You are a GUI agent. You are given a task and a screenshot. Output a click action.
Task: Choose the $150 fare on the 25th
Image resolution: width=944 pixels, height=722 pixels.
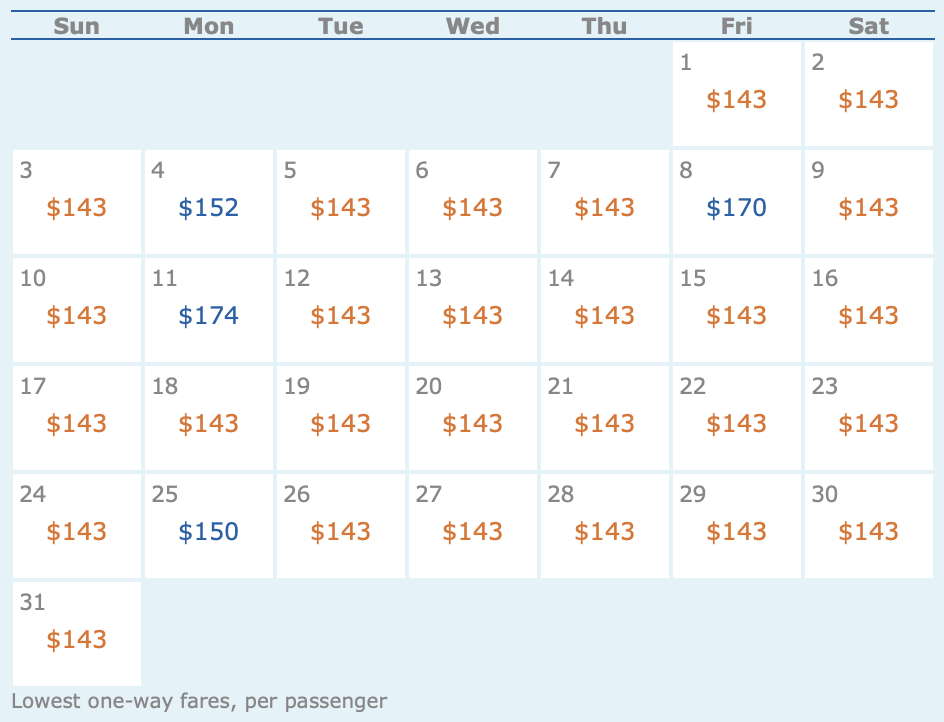[209, 532]
